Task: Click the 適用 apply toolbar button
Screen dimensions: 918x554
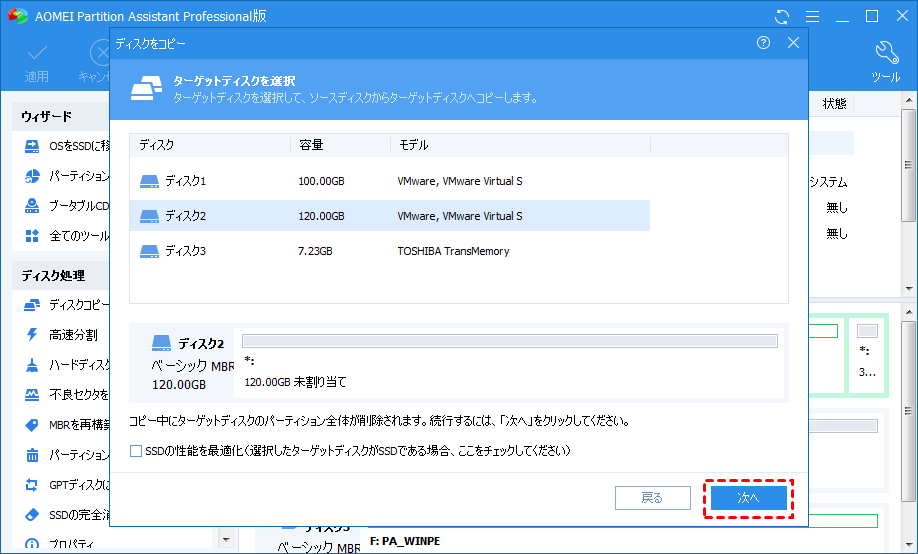Action: tap(36, 63)
